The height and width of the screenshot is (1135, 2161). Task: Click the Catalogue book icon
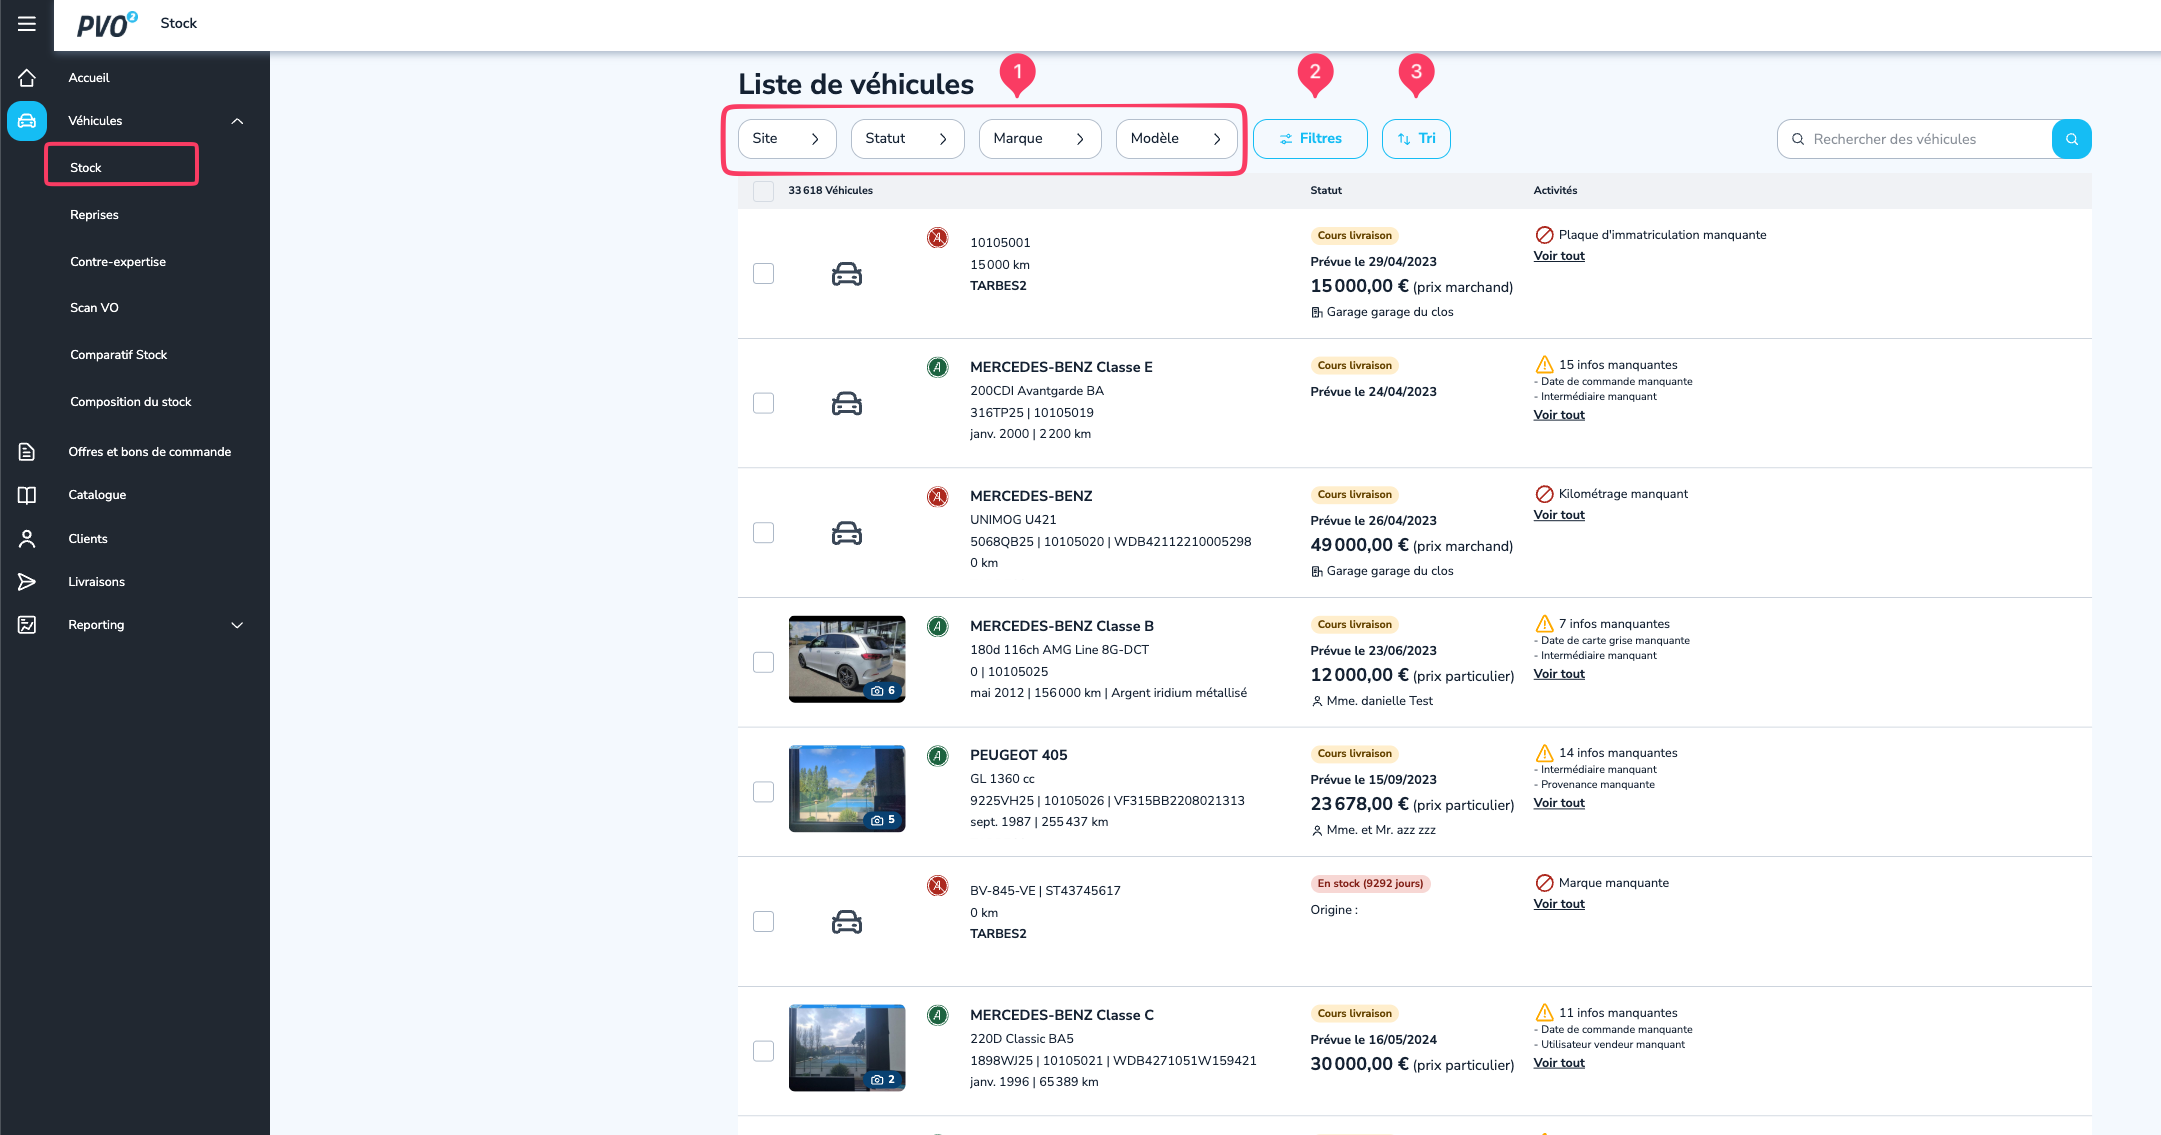[x=27, y=495]
